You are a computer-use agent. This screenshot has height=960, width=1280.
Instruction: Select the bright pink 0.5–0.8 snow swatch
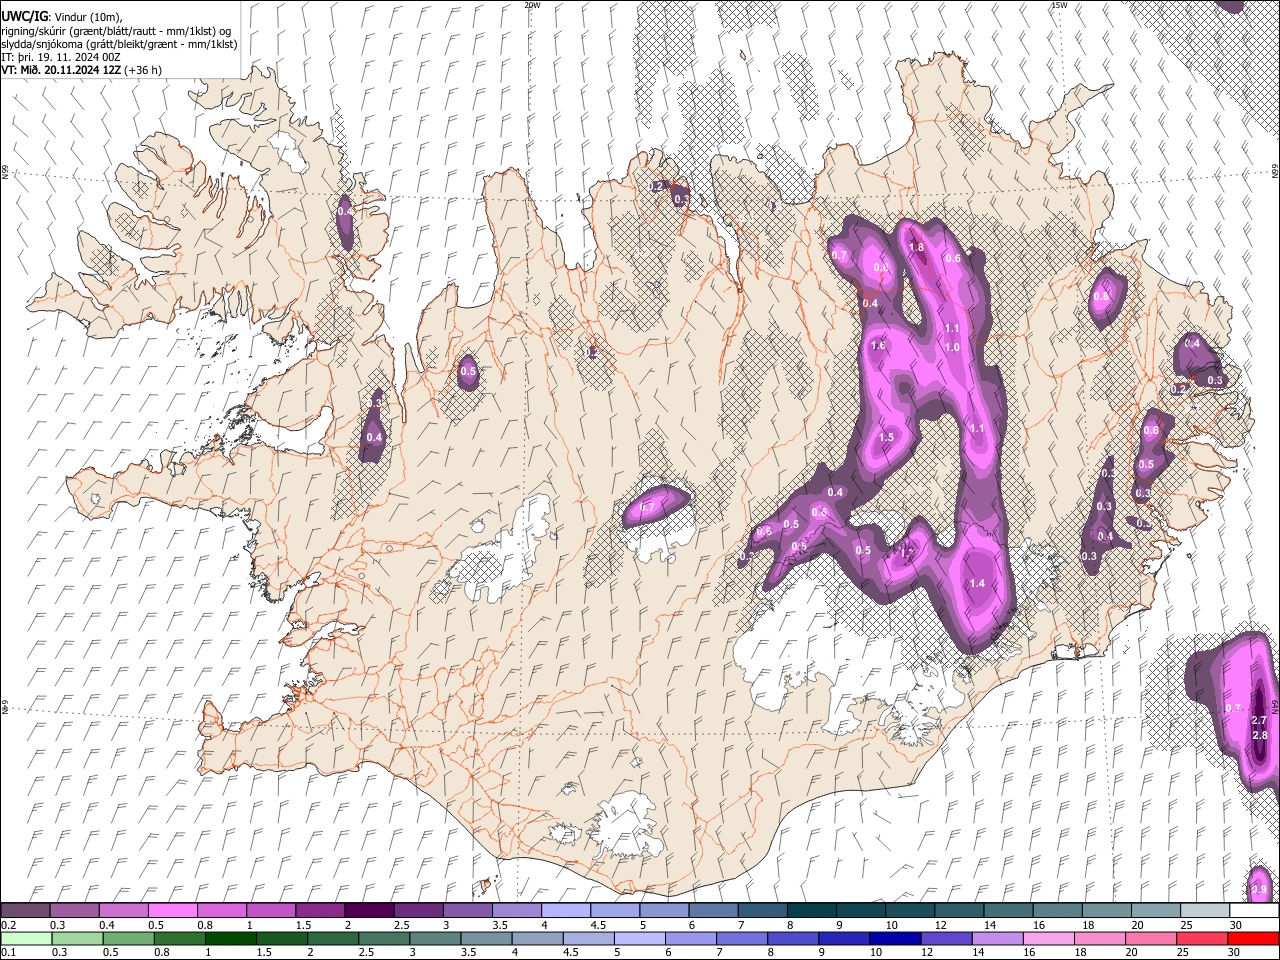172,911
